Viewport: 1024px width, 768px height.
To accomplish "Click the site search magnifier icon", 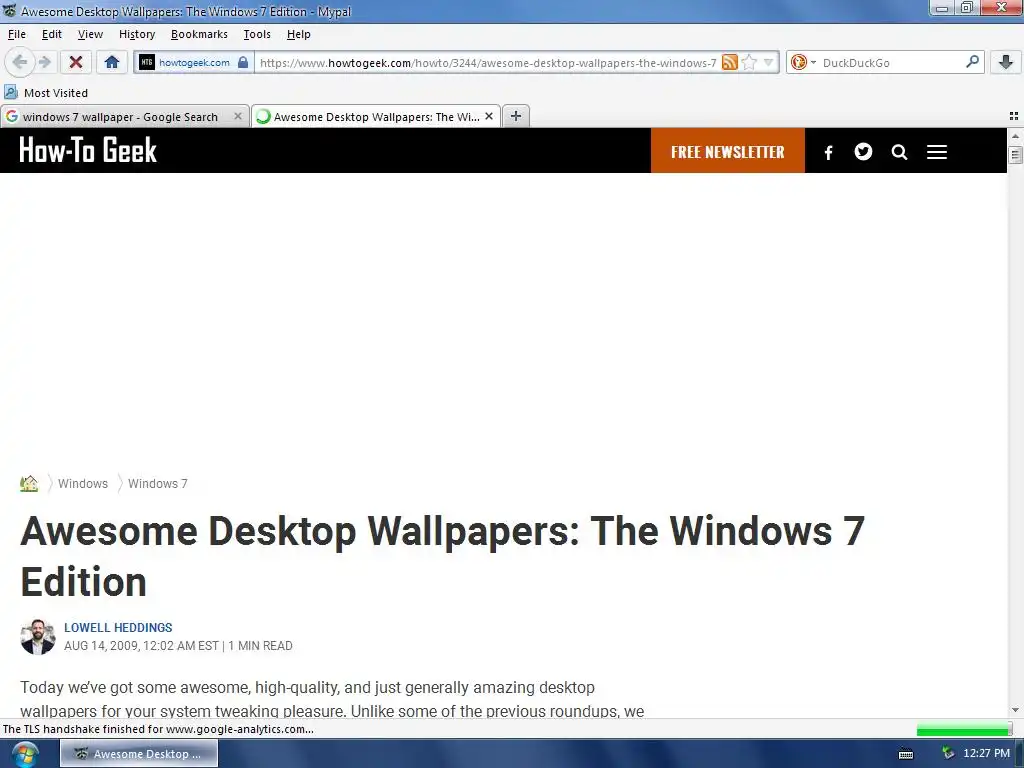I will 899,152.
